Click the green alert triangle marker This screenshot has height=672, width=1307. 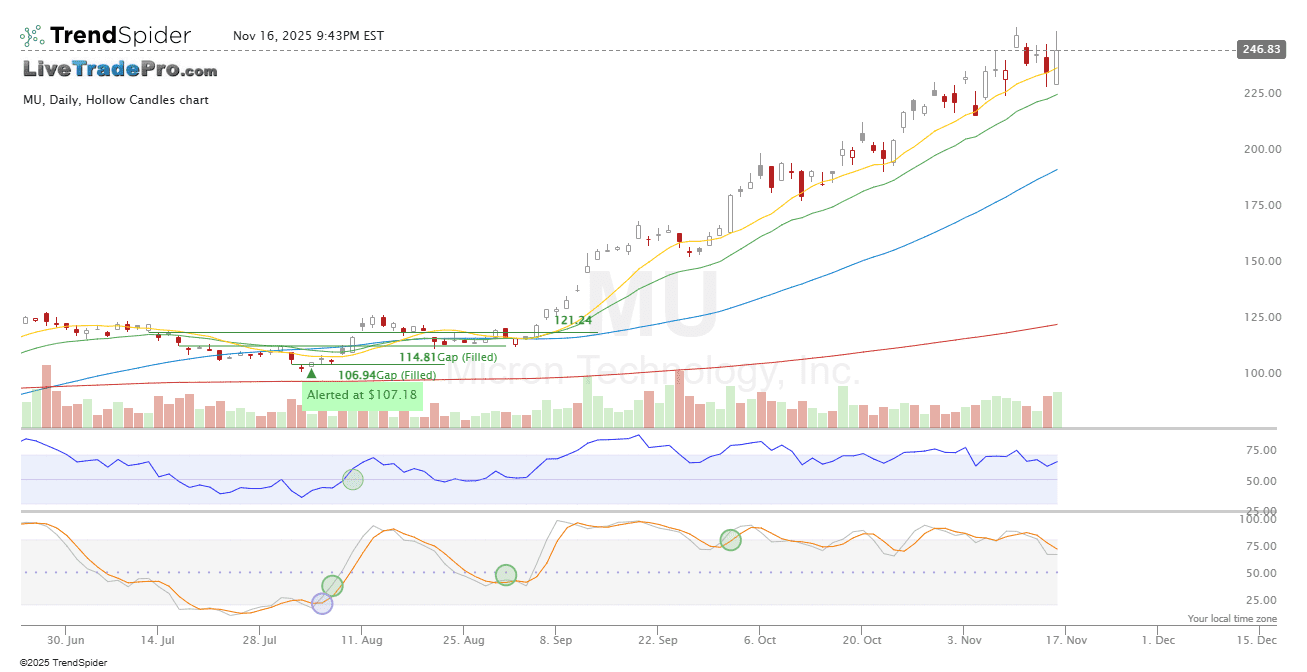(x=311, y=373)
